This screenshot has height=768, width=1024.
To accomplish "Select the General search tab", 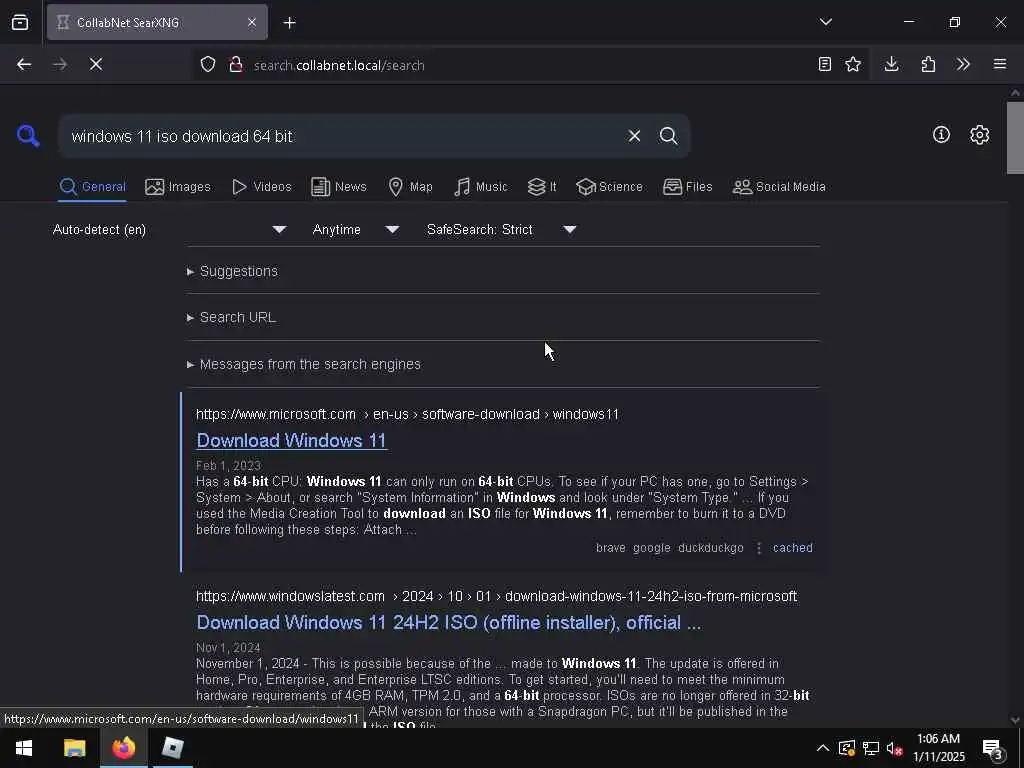I will click(92, 187).
